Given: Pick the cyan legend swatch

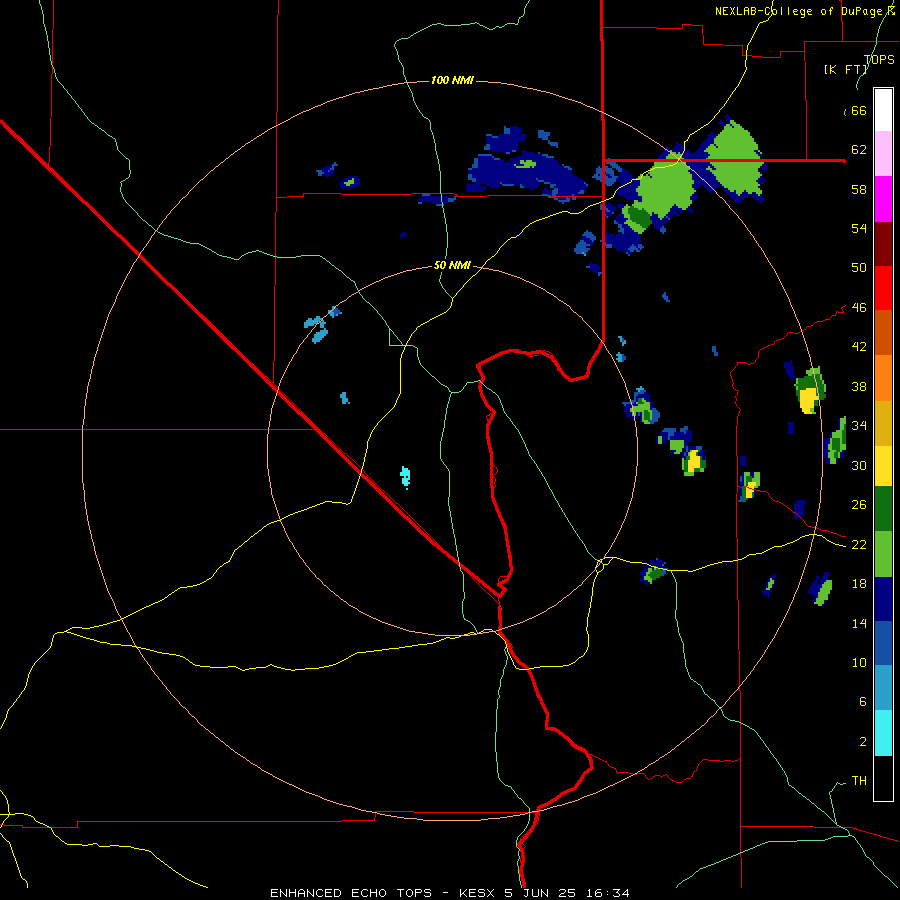Looking at the screenshot, I should tap(883, 733).
